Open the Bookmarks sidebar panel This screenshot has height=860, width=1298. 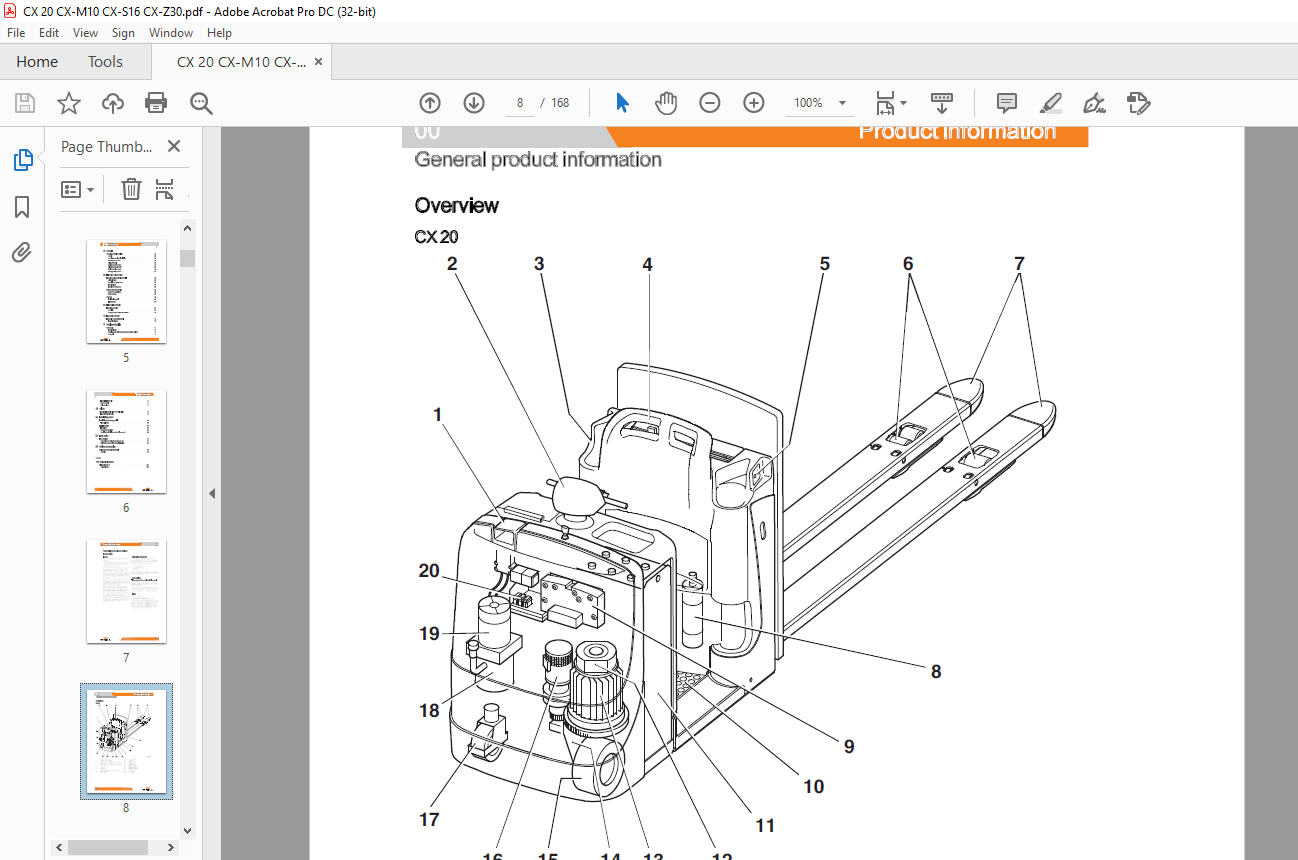tap(22, 207)
